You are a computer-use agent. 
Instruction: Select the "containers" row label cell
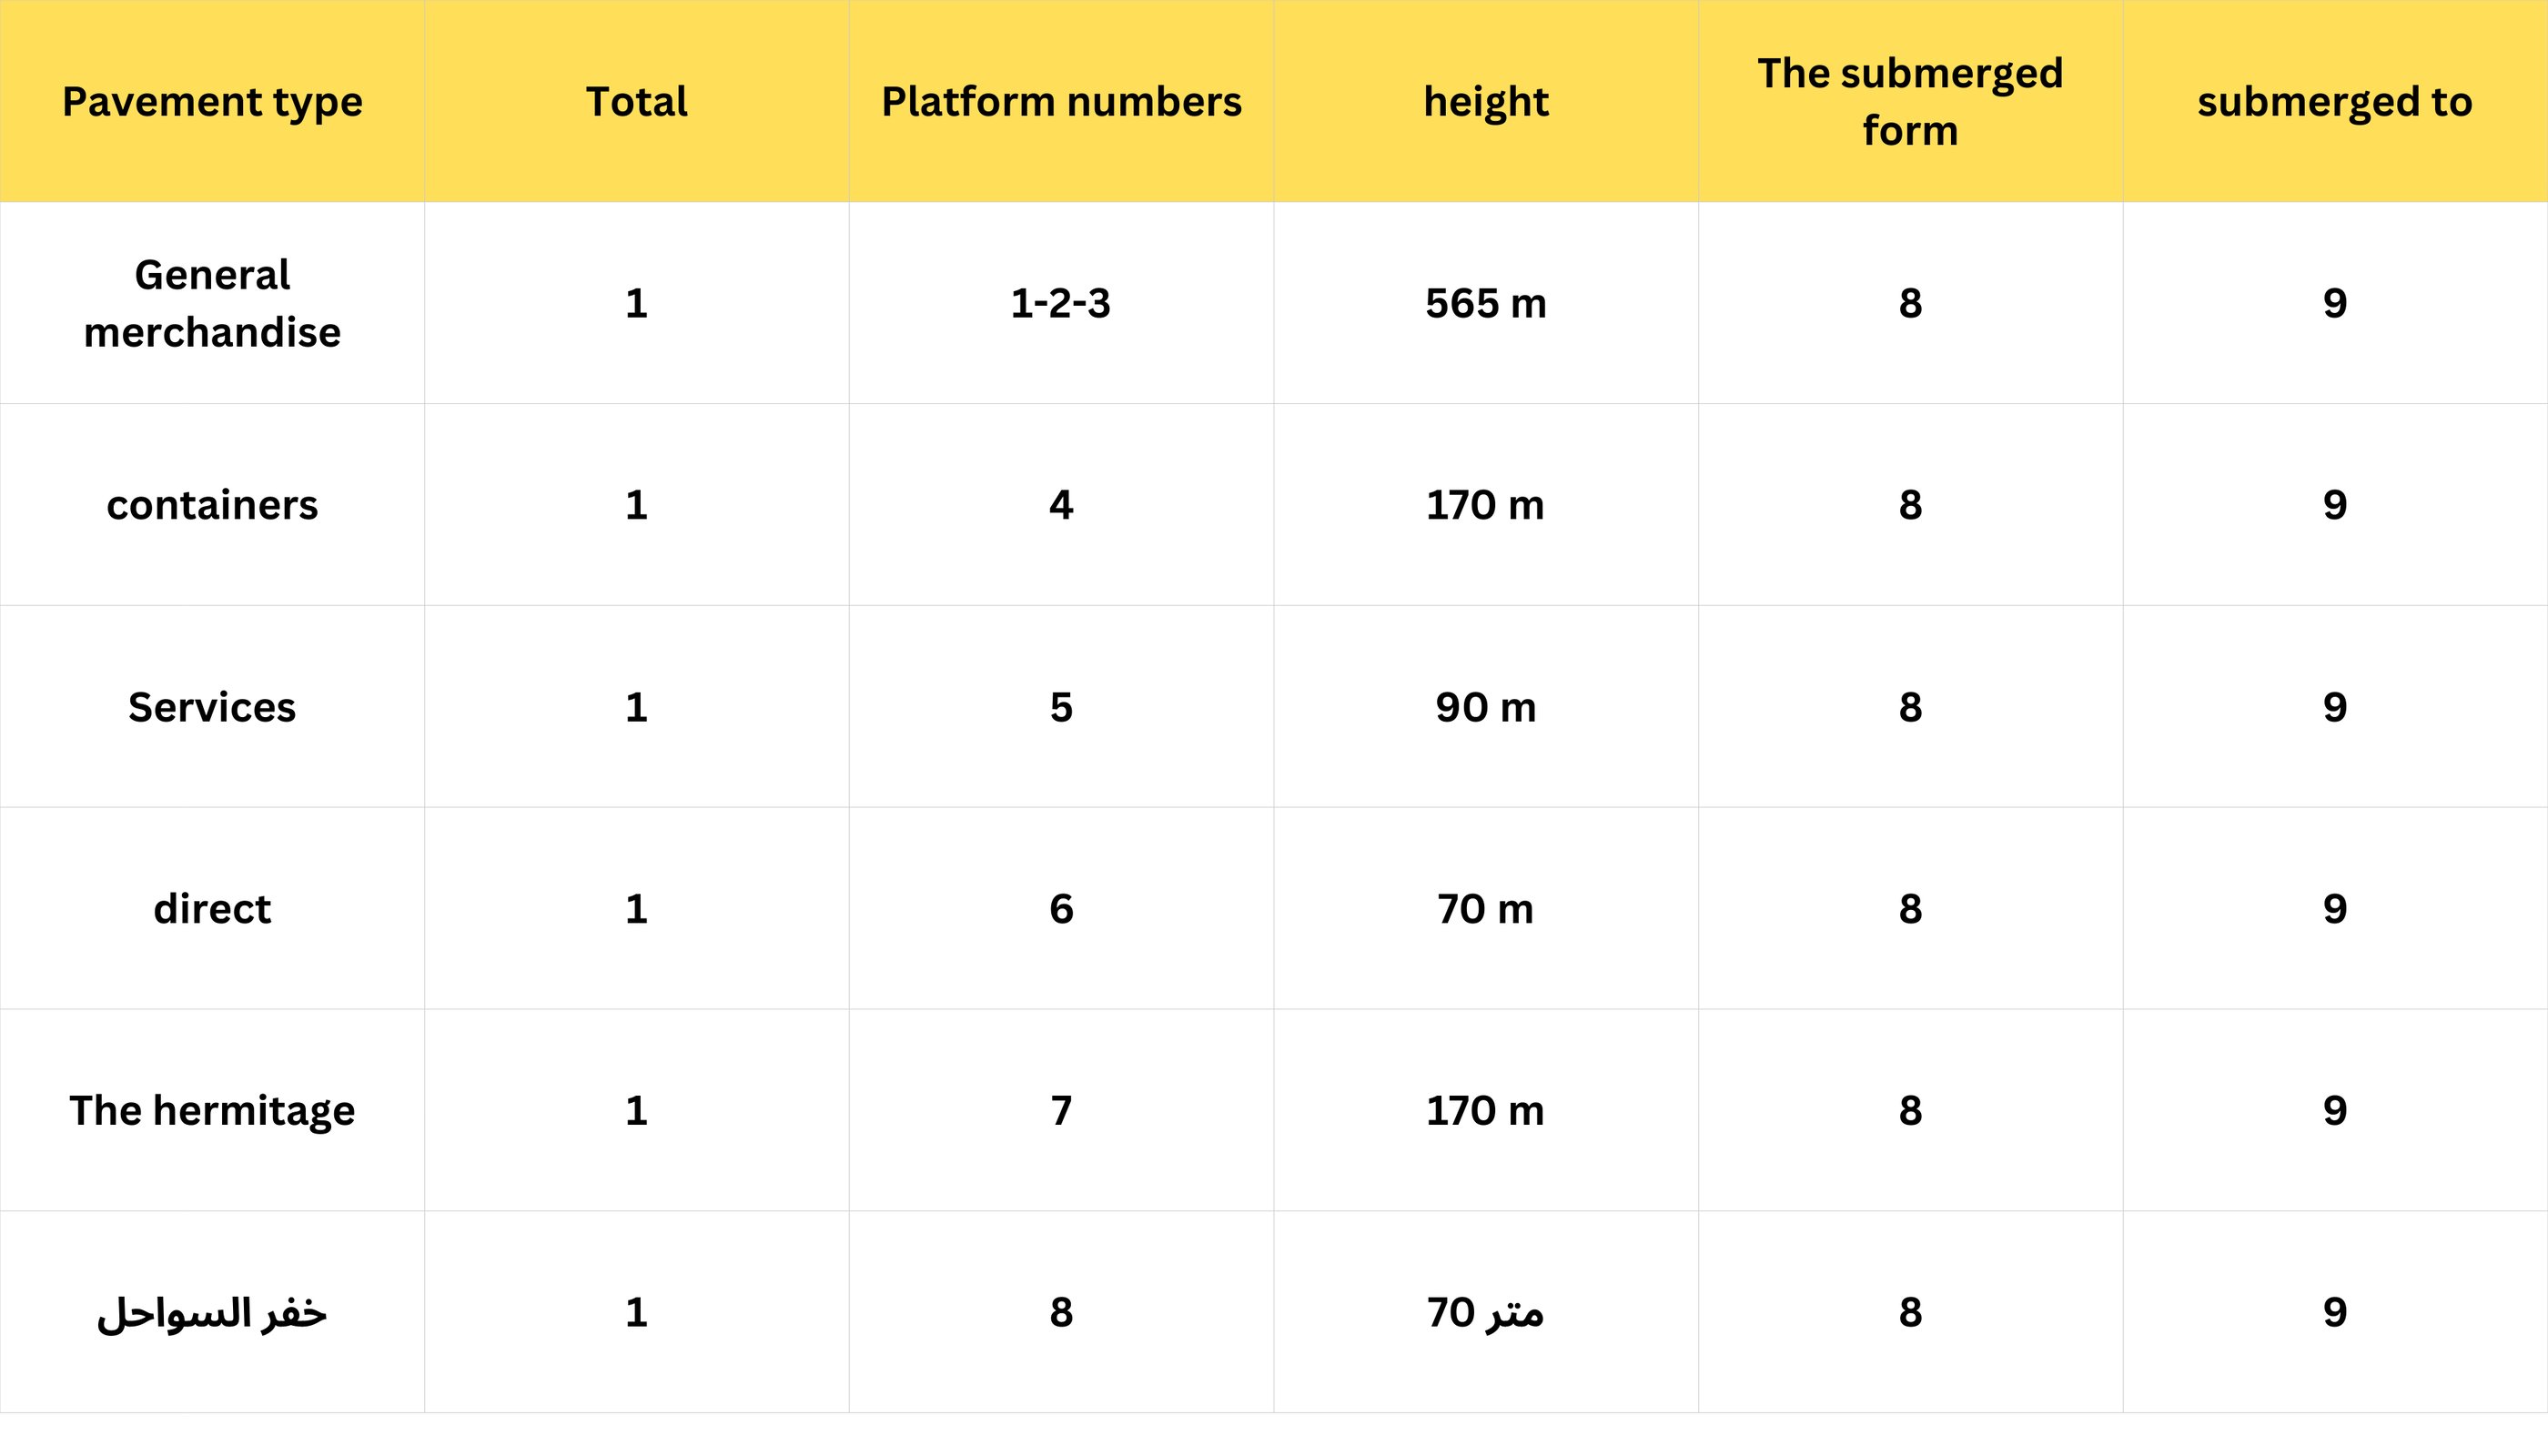coord(212,505)
